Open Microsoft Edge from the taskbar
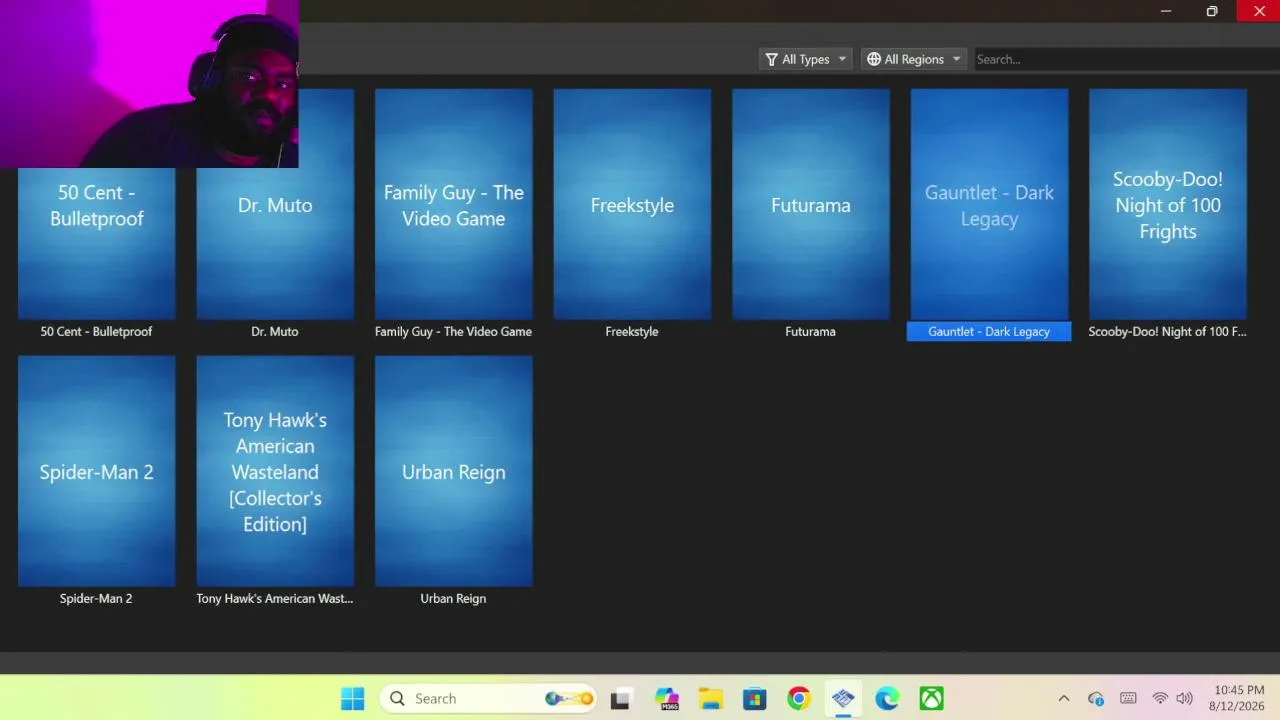The image size is (1280, 720). tap(887, 698)
